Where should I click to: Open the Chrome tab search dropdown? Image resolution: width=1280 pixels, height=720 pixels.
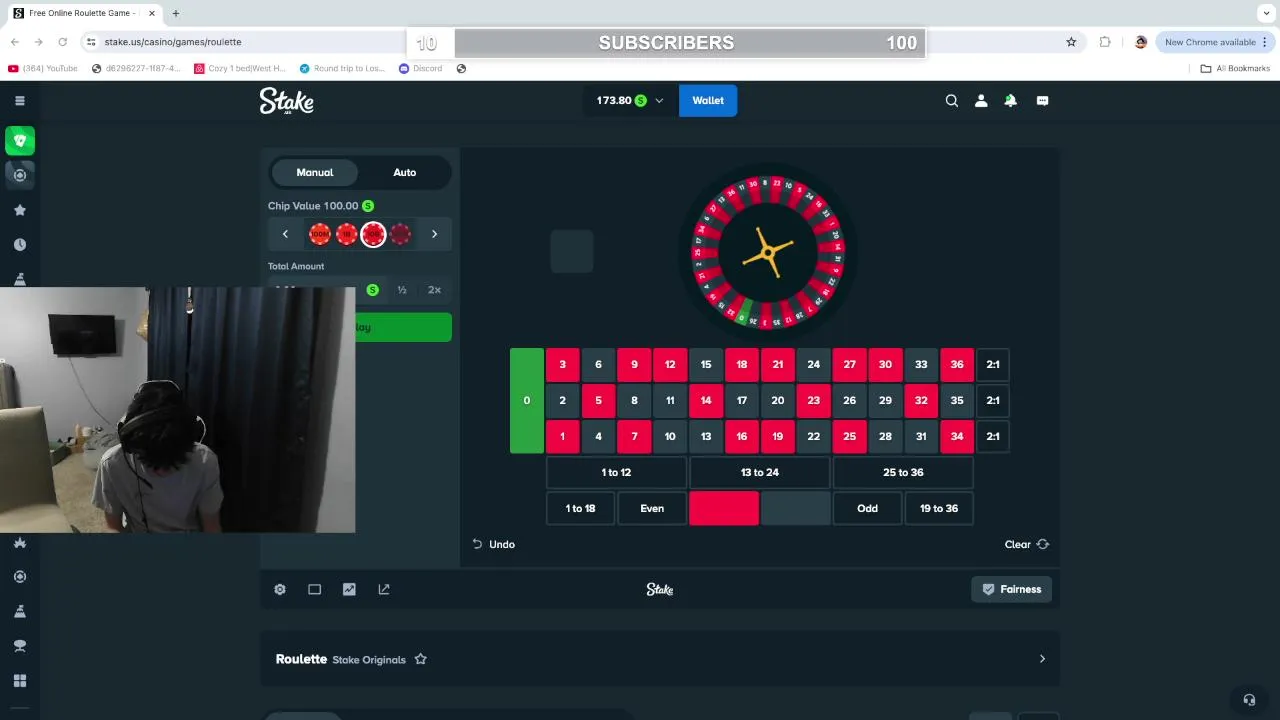[x=1265, y=13]
